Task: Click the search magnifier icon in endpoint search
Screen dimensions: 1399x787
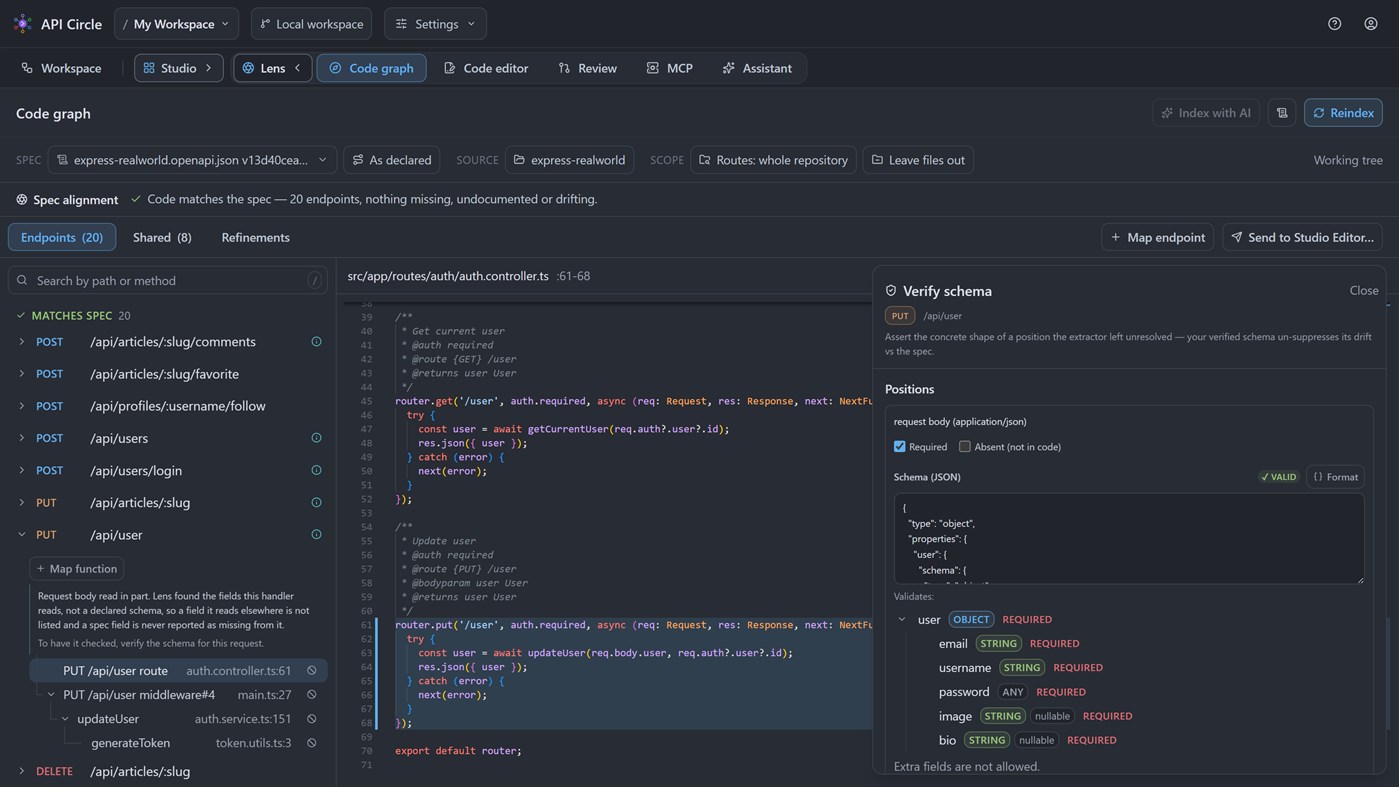Action: pos(22,281)
